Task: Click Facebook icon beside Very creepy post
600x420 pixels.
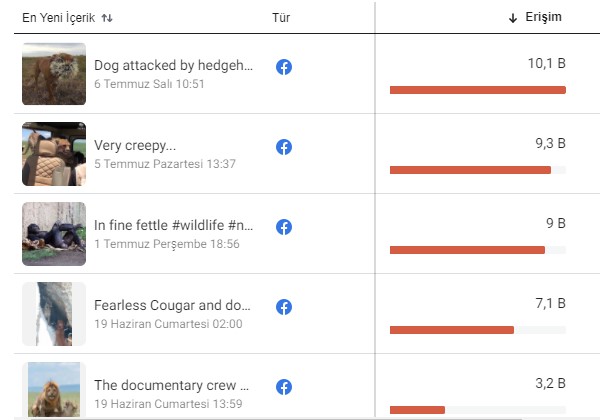Action: click(284, 147)
